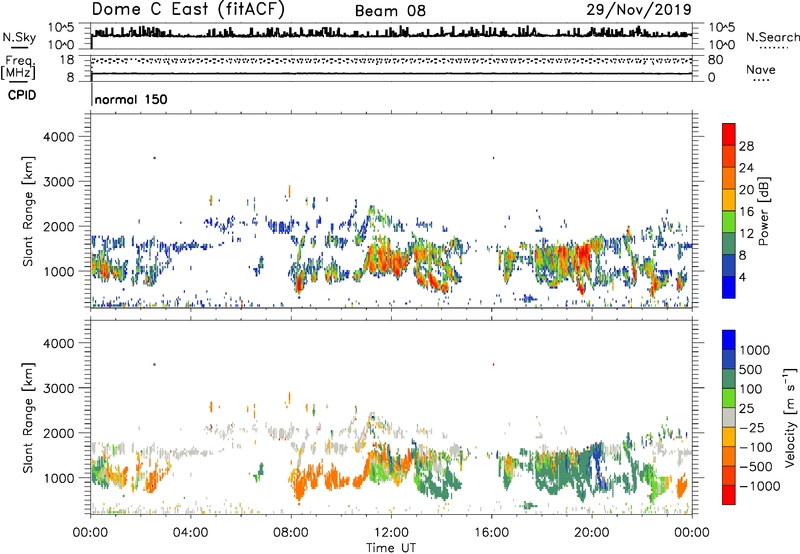The height and width of the screenshot is (554, 800).
Task: Pick the blue bottom segment of power colorbar
Action: point(729,288)
